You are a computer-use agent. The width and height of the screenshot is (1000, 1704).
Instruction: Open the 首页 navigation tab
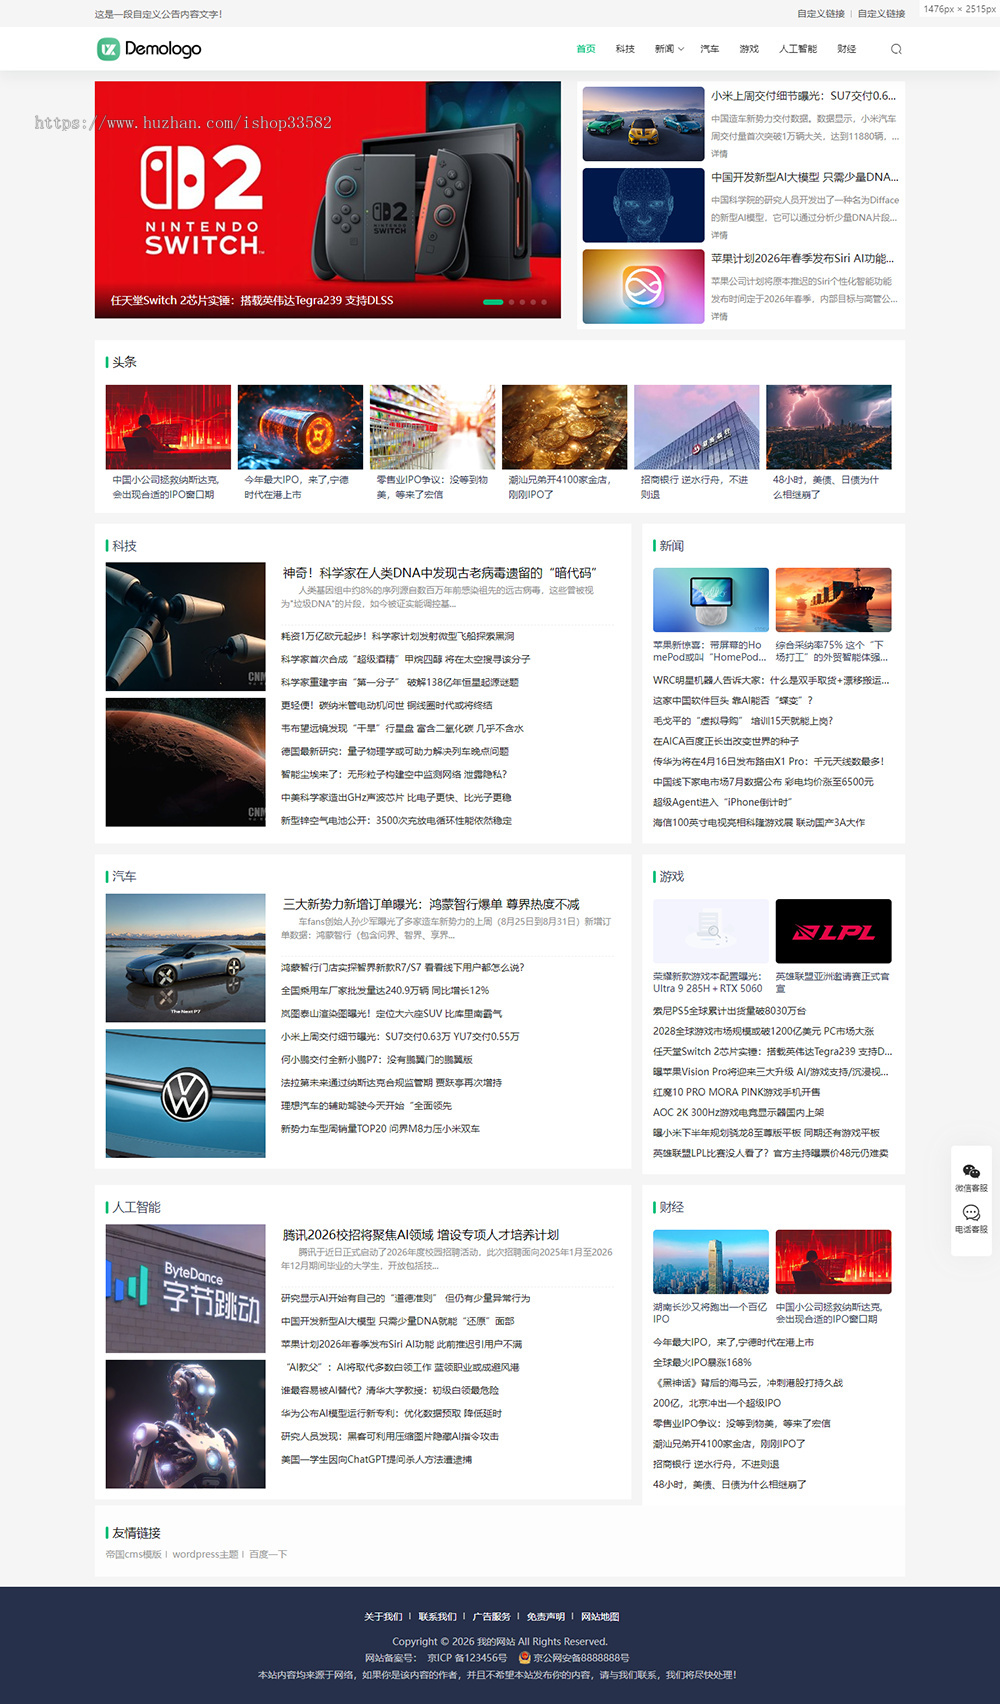(586, 49)
